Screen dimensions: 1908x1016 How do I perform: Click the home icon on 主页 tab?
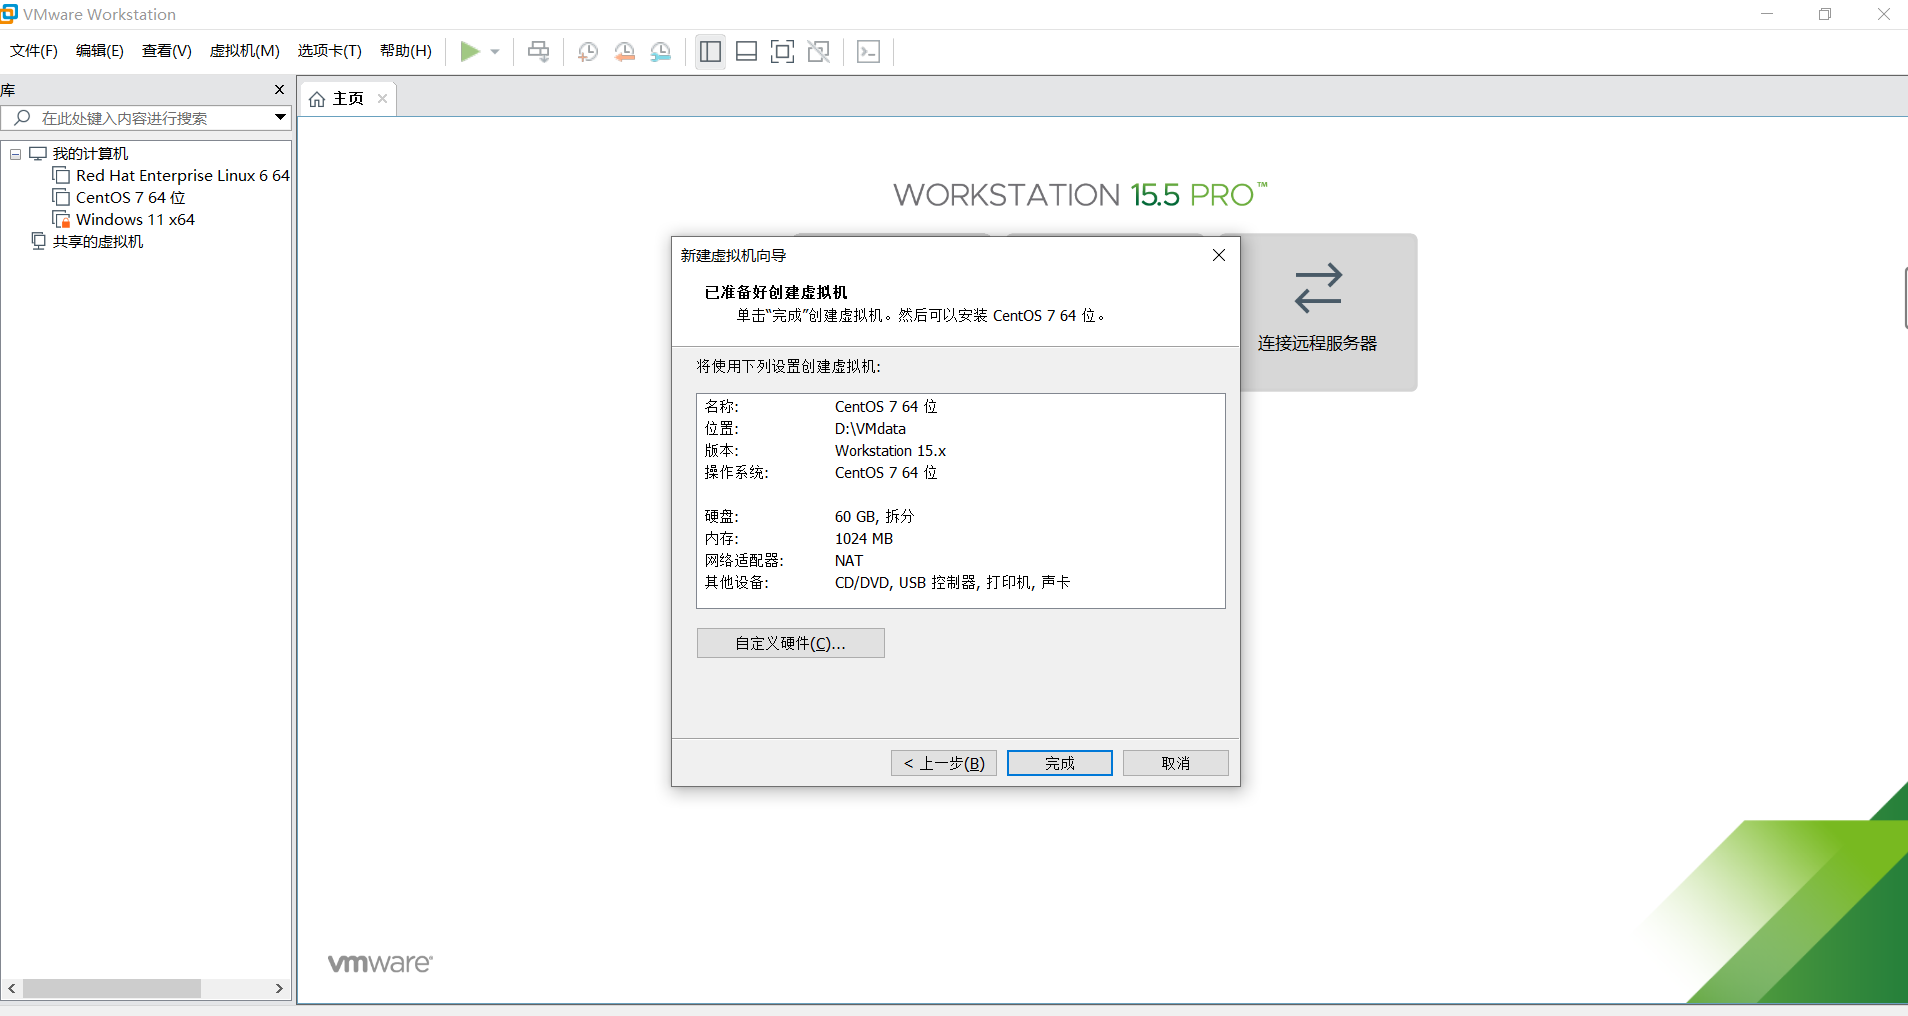317,99
